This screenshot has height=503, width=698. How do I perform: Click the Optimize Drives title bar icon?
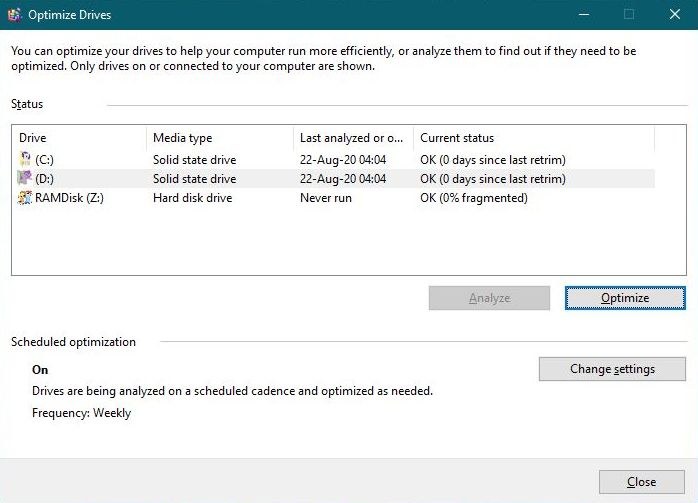[x=14, y=15]
